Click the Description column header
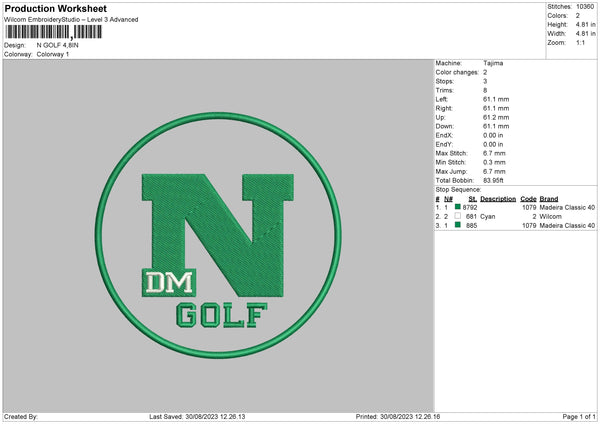Image resolution: width=600 pixels, height=424 pixels. click(x=496, y=198)
